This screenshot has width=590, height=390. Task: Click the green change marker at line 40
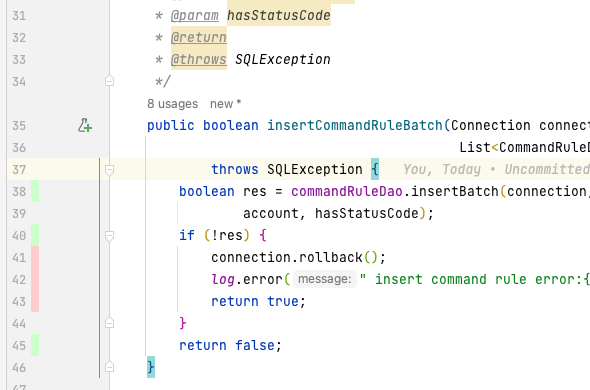click(x=35, y=235)
